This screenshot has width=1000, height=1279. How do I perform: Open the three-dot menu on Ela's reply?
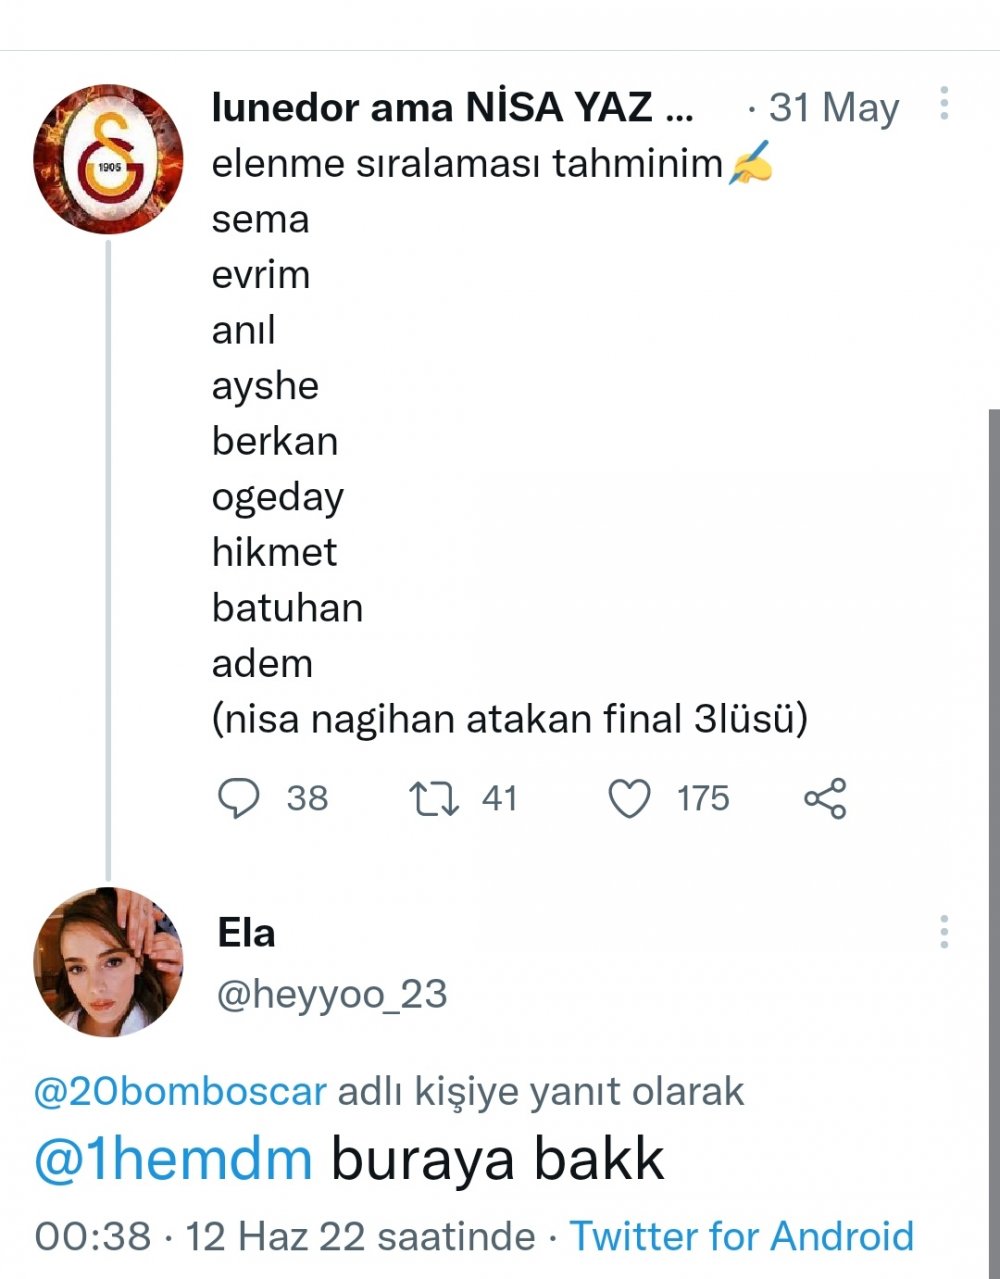point(944,932)
